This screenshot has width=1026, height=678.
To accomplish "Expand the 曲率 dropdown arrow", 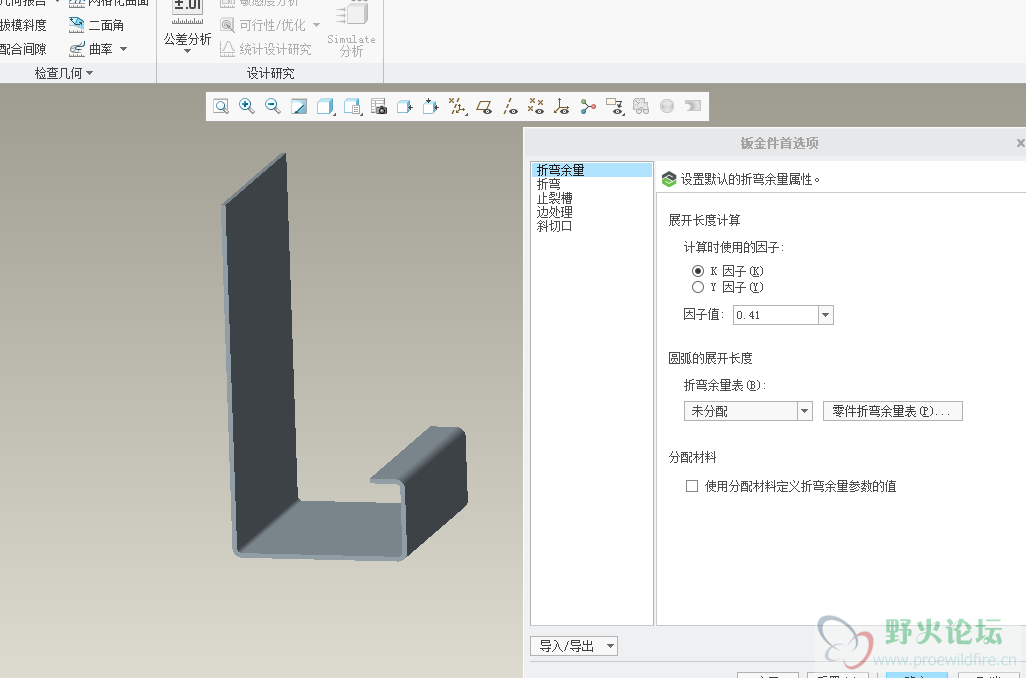I will tap(123, 49).
